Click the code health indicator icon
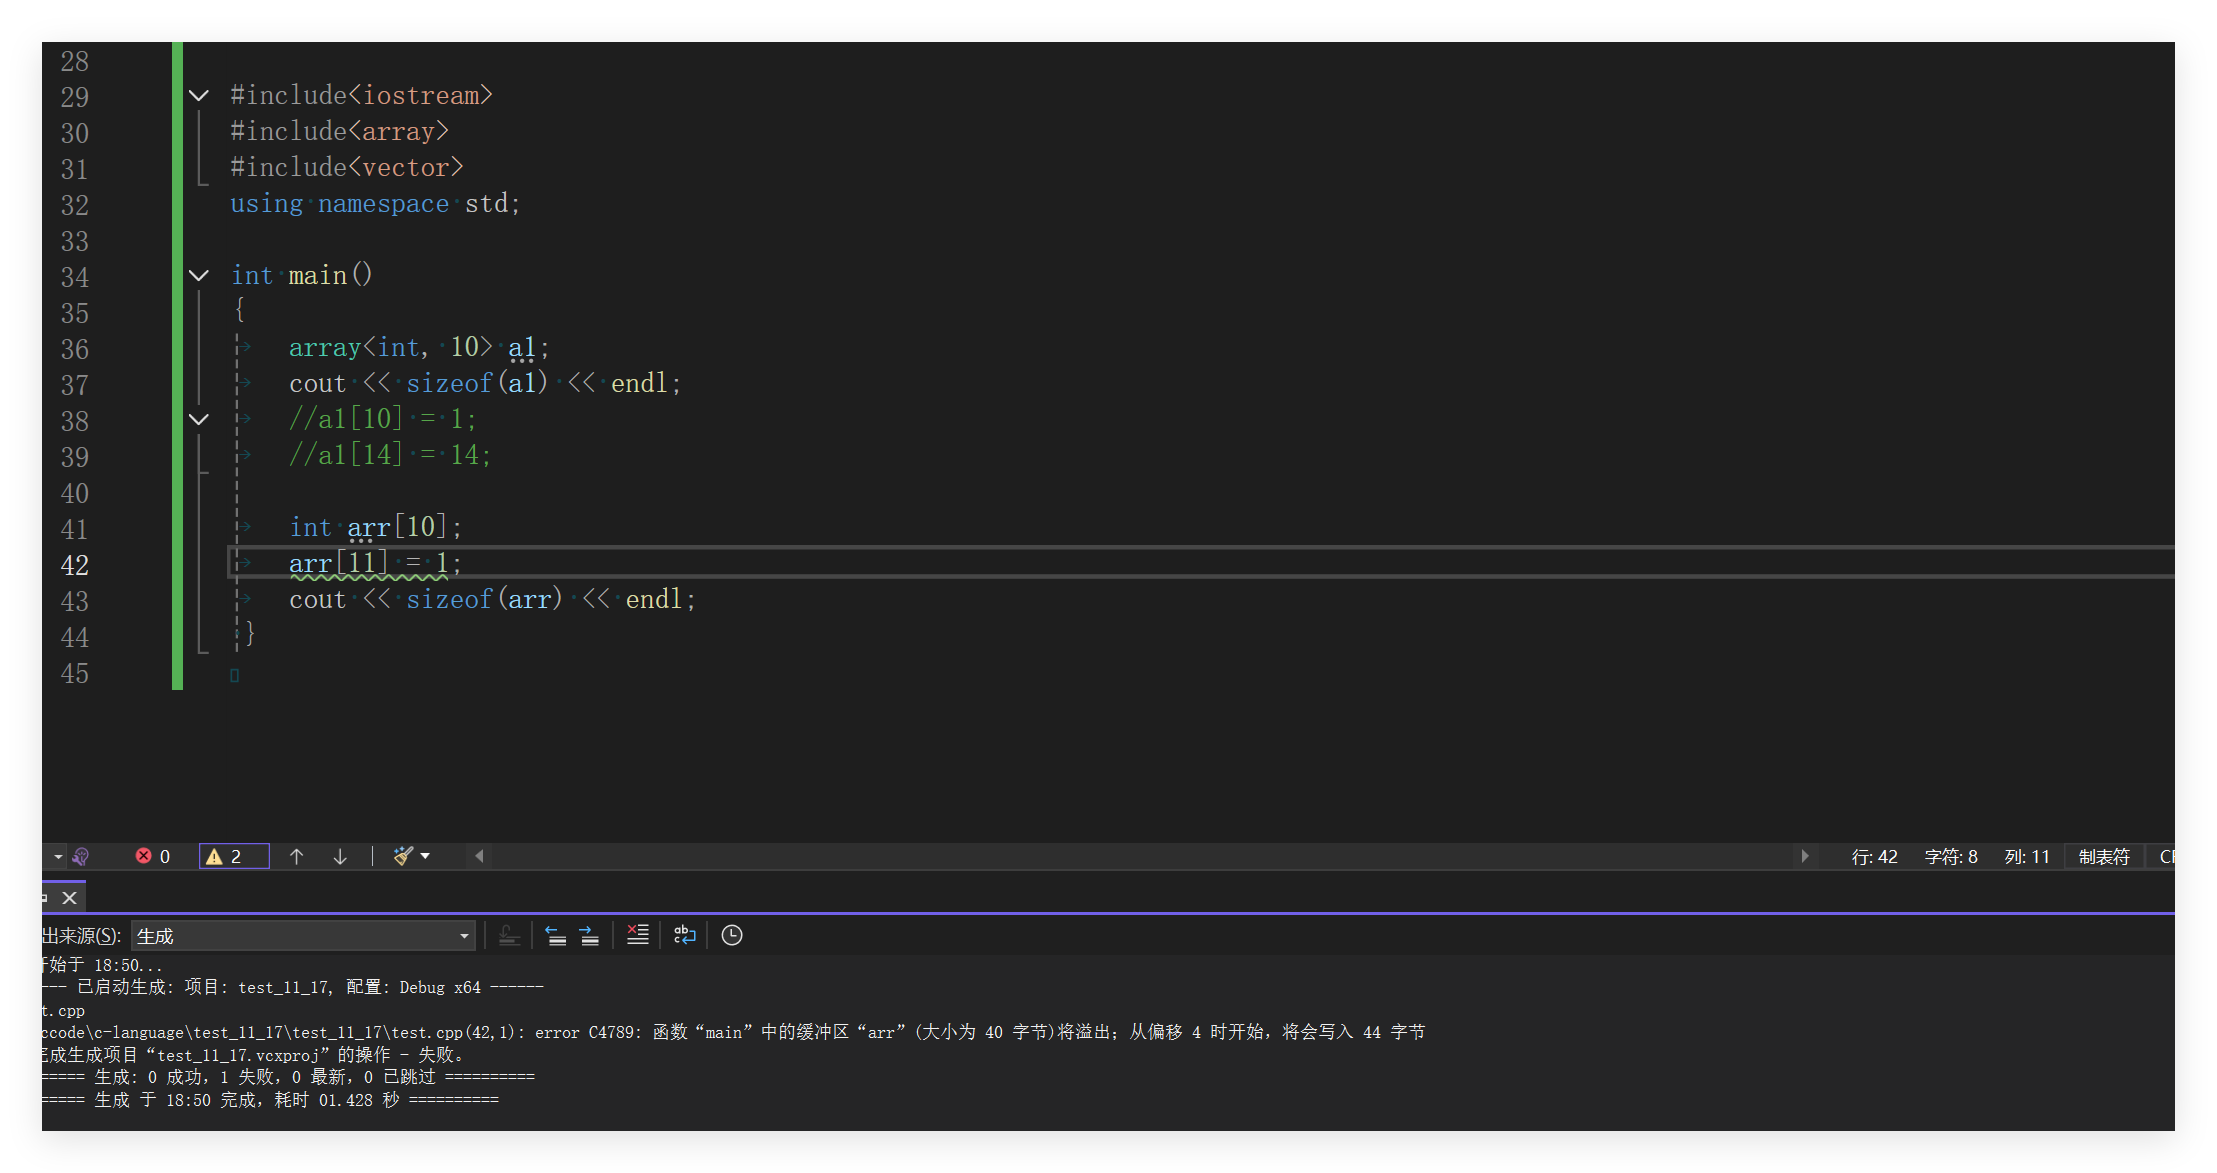Viewport: 2217px width, 1173px height. [x=81, y=857]
